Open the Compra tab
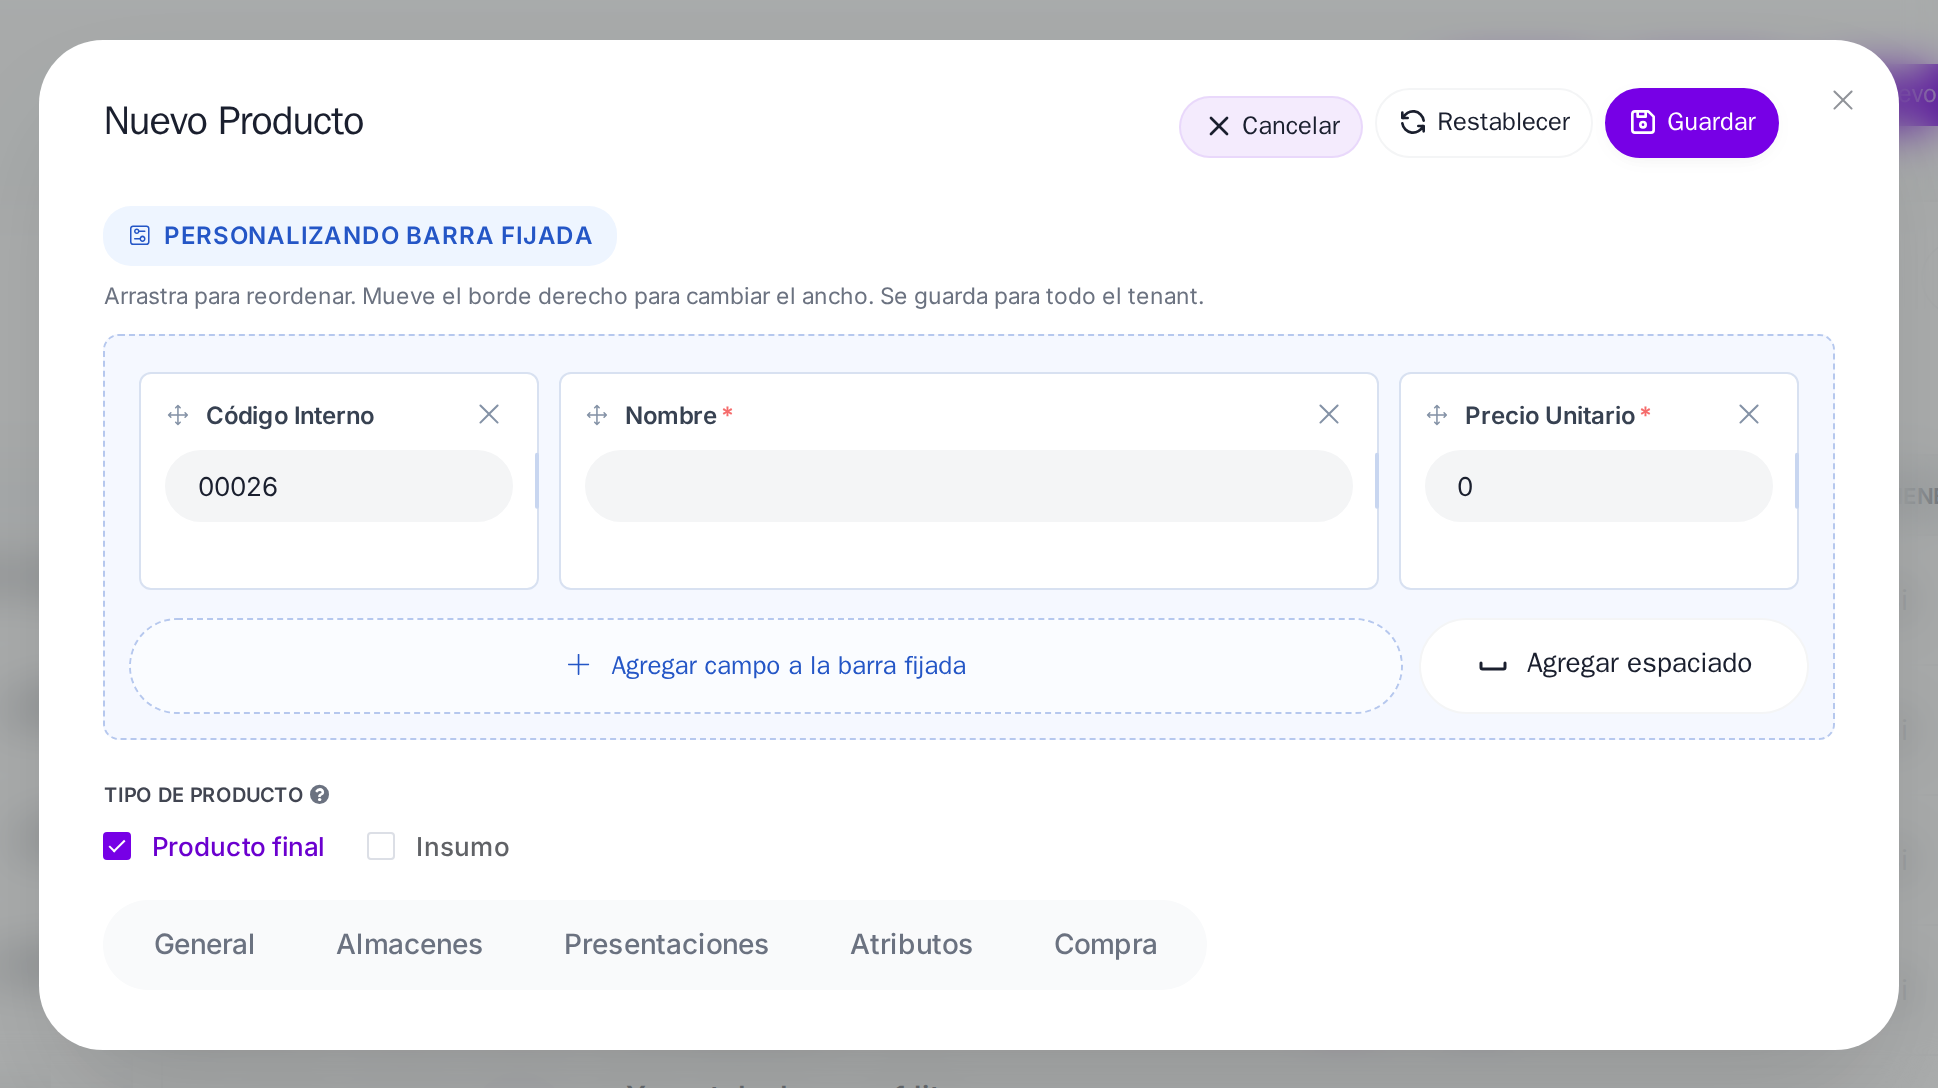Screen dimensions: 1938x1088 1105,945
